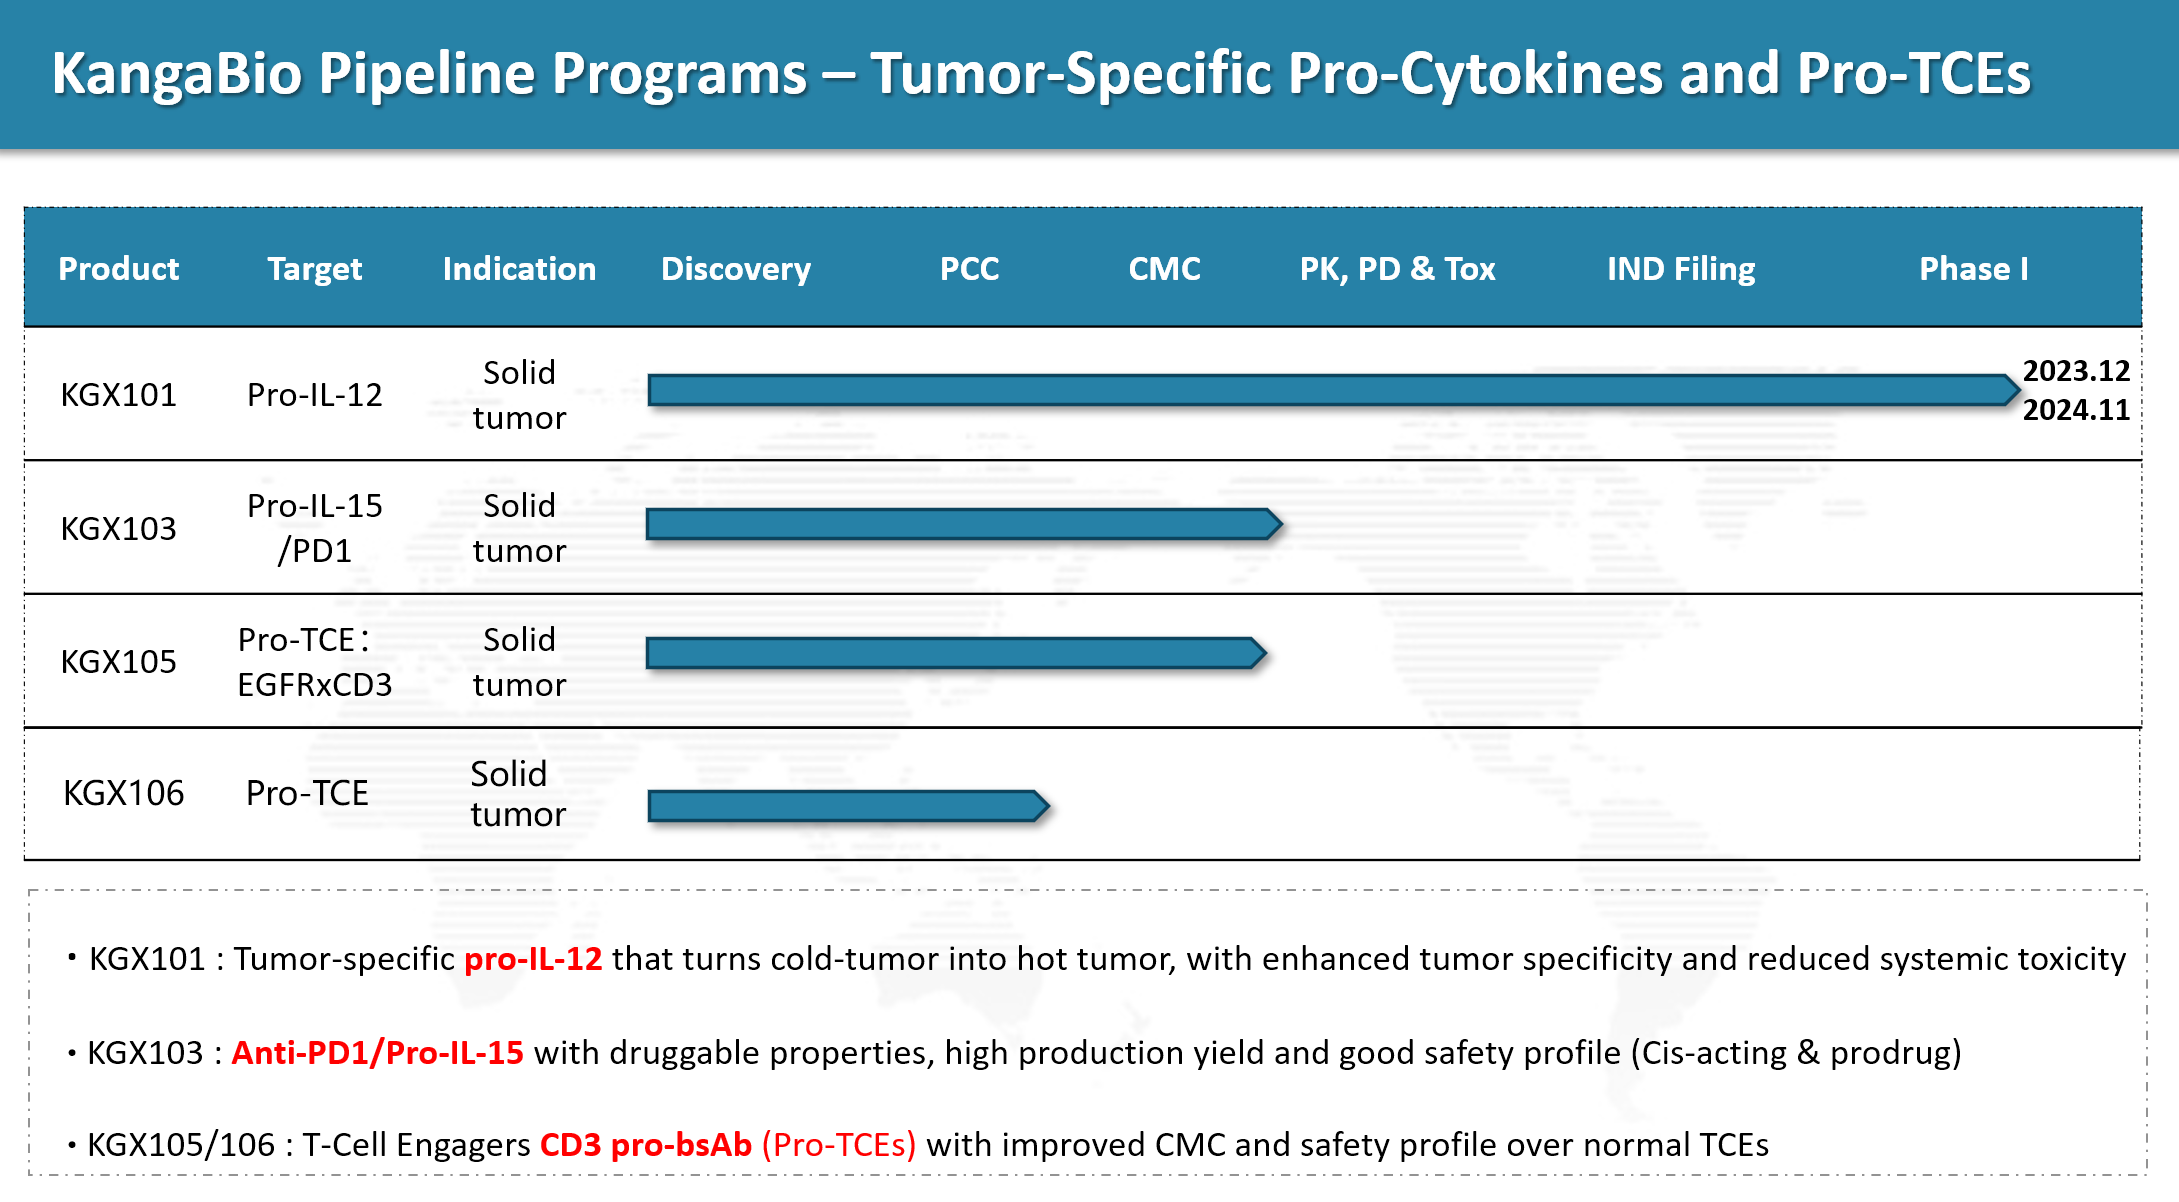Click the KGX106 progress bar
2179x1202 pixels.
(x=845, y=806)
